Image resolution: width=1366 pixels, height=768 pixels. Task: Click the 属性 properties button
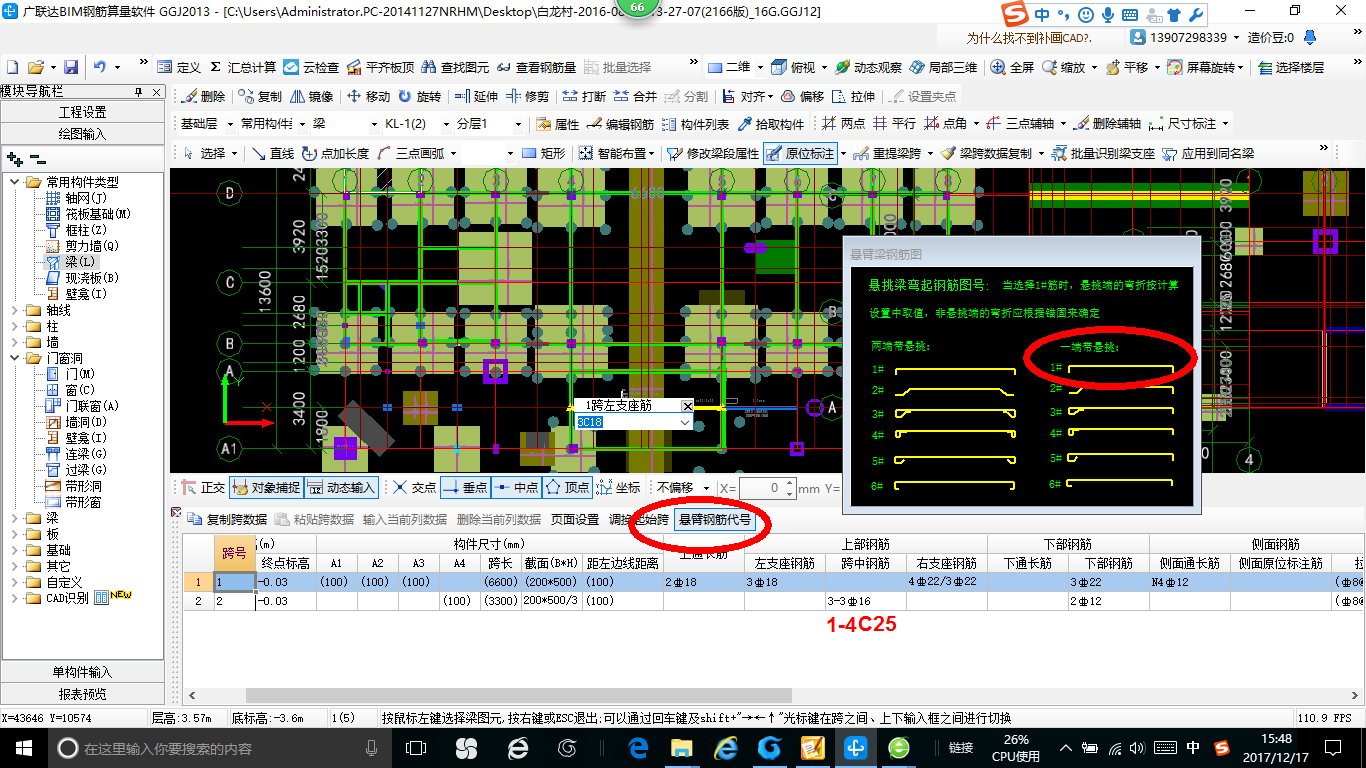[558, 124]
